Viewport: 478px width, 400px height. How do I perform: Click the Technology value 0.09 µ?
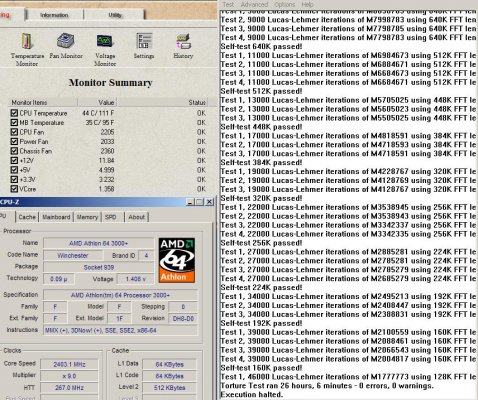(x=59, y=279)
